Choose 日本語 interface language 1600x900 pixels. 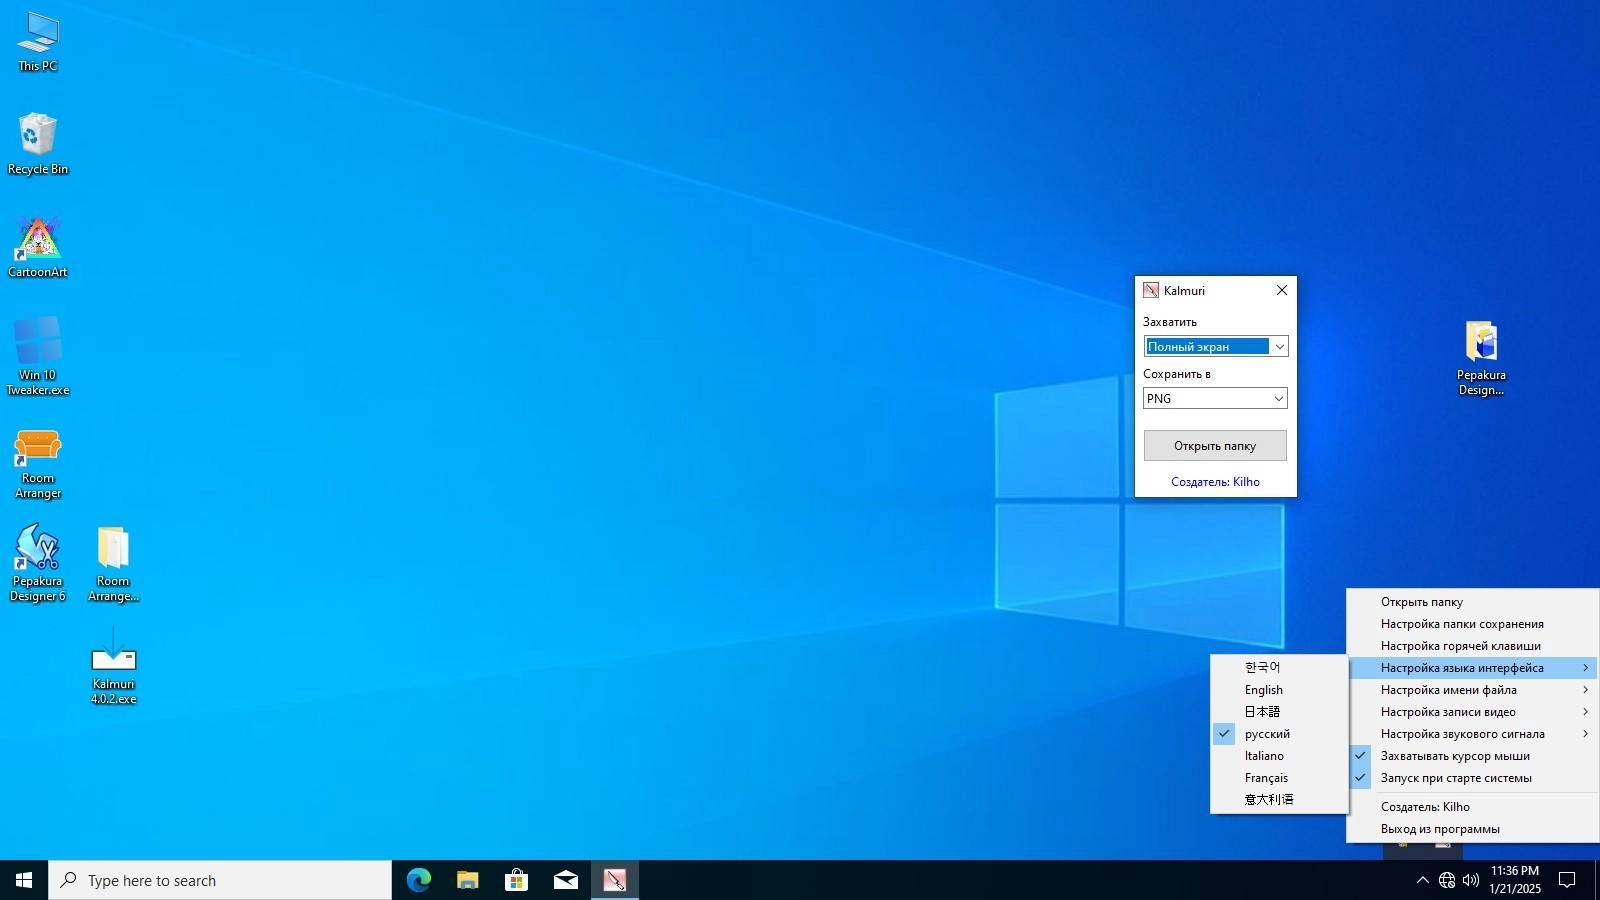[1279, 712]
